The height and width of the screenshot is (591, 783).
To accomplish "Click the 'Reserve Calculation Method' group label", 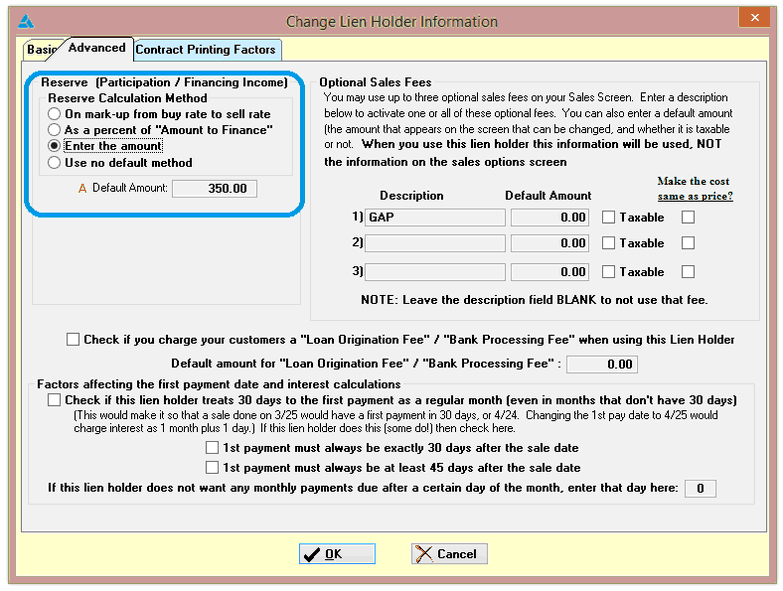I will [127, 98].
